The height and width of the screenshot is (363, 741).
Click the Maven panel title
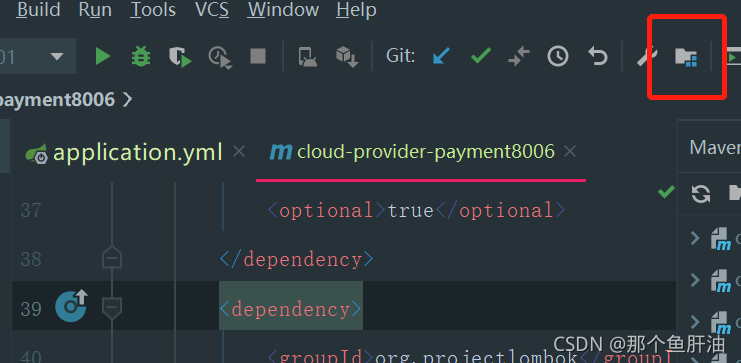[x=715, y=147]
